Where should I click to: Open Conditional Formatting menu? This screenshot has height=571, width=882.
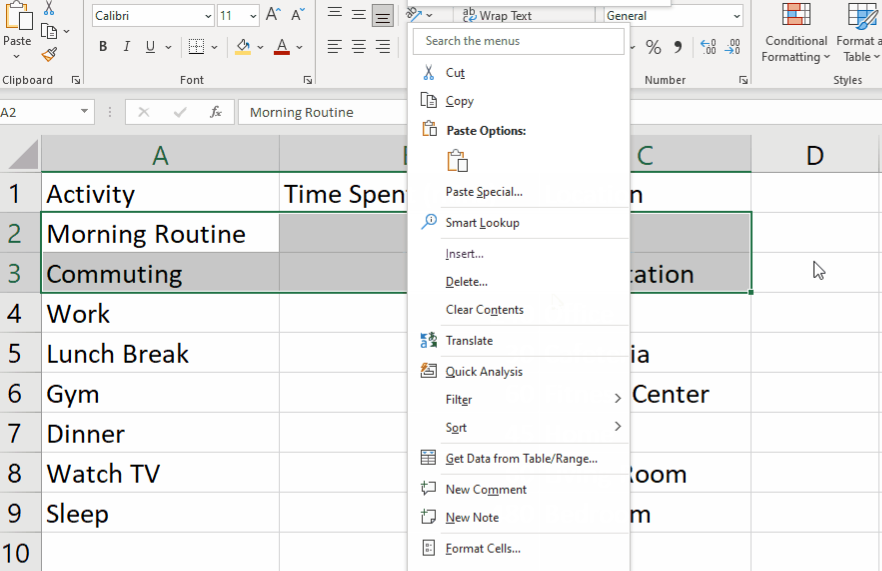[796, 32]
